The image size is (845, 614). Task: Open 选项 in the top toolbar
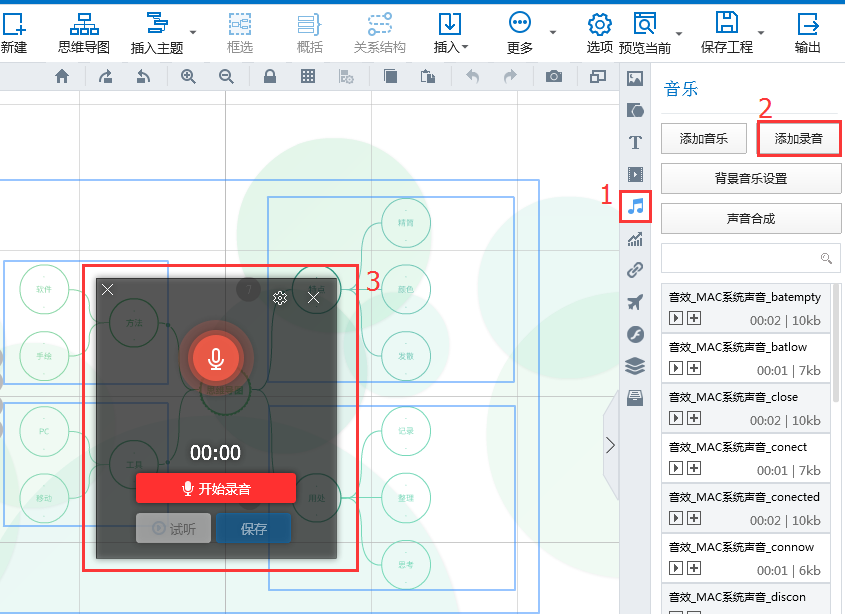(599, 32)
